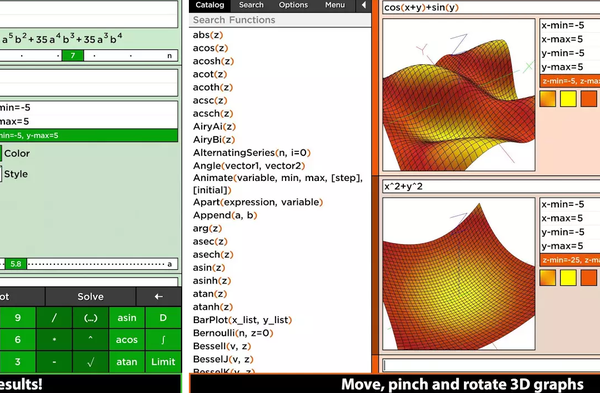Switch to the Catalog tab
Viewport: 600px width, 393px height.
tap(209, 5)
